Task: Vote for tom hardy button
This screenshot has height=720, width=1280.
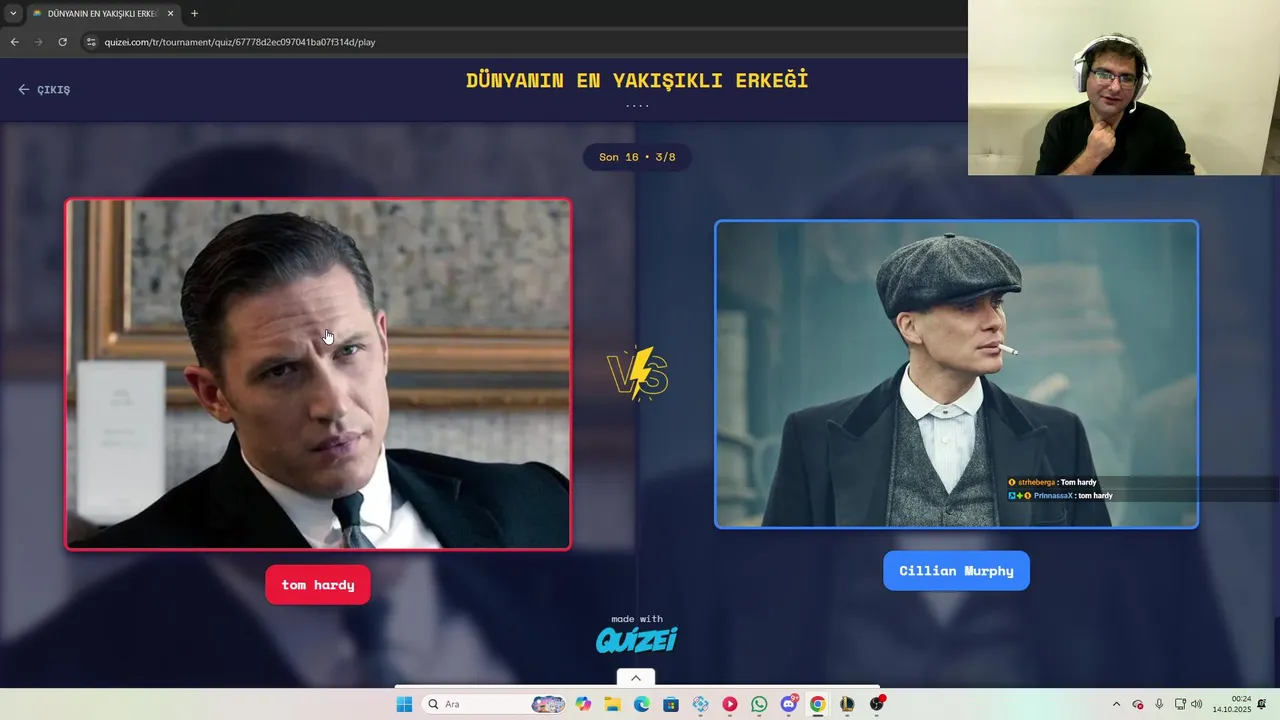Action: [x=318, y=585]
